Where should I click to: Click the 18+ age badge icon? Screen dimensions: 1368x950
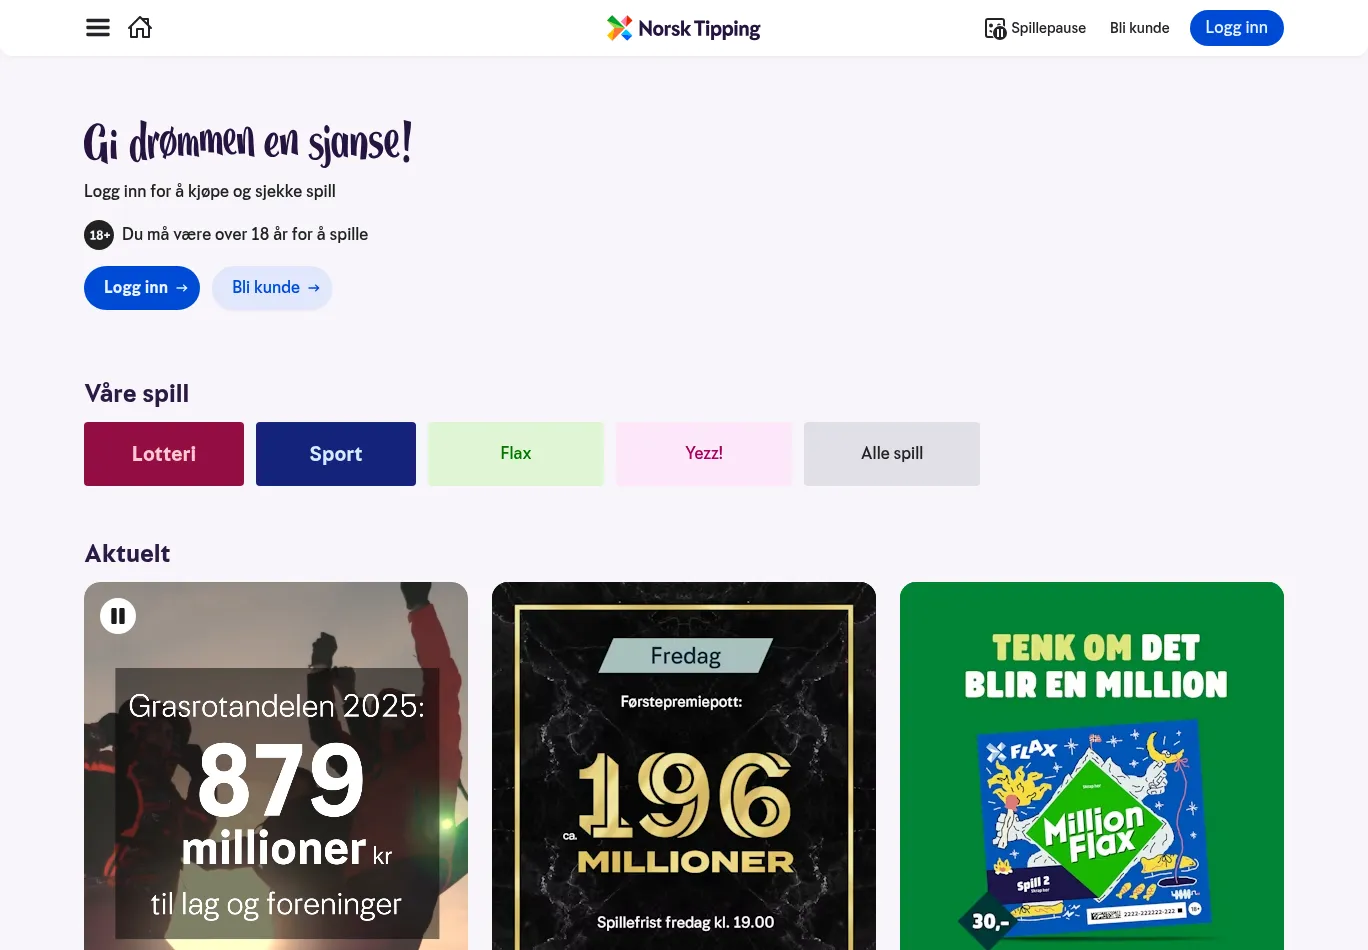click(x=99, y=235)
